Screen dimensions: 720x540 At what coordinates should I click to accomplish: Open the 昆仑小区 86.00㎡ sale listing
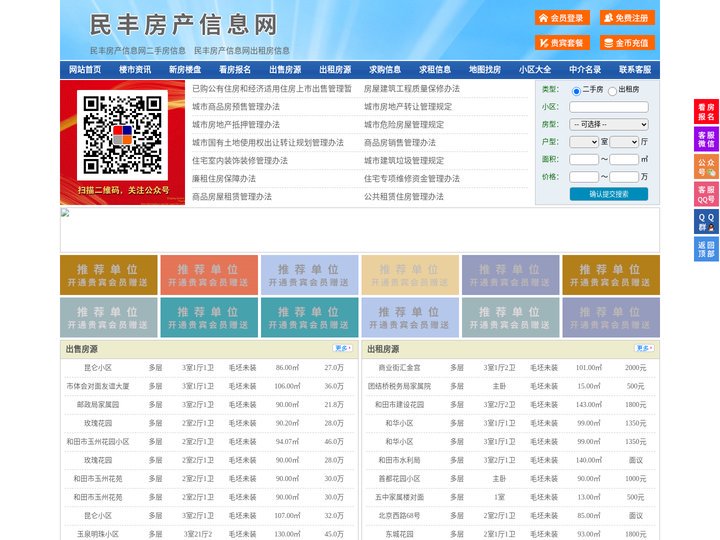98,367
